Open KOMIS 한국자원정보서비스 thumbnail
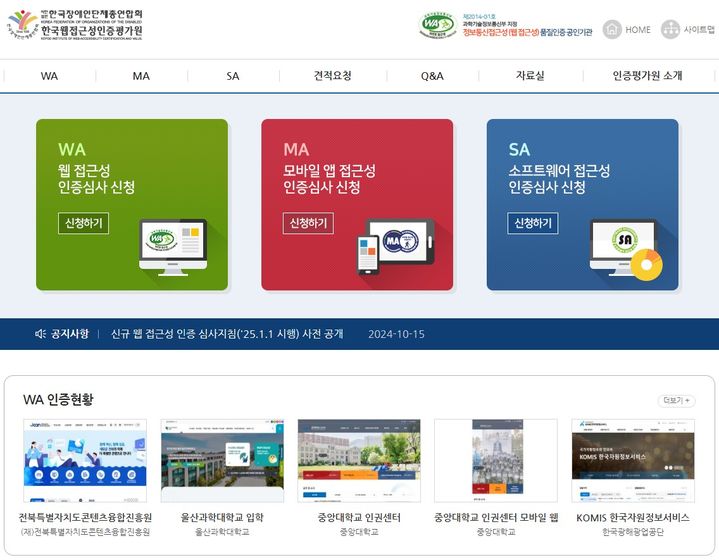Screen dimensions: 719x560 pyautogui.click(x=633, y=460)
